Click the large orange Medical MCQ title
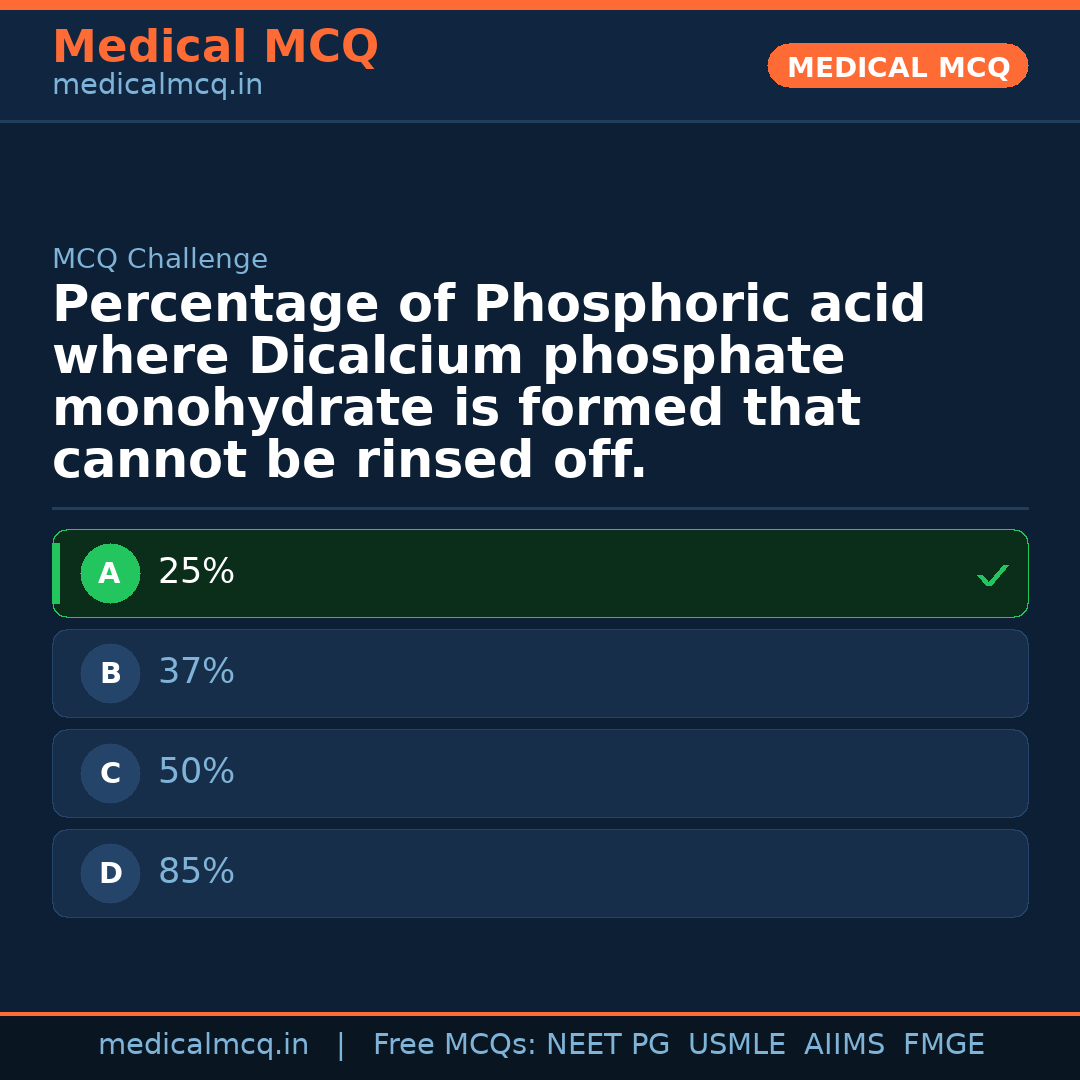Viewport: 1080px width, 1080px height. [x=215, y=47]
